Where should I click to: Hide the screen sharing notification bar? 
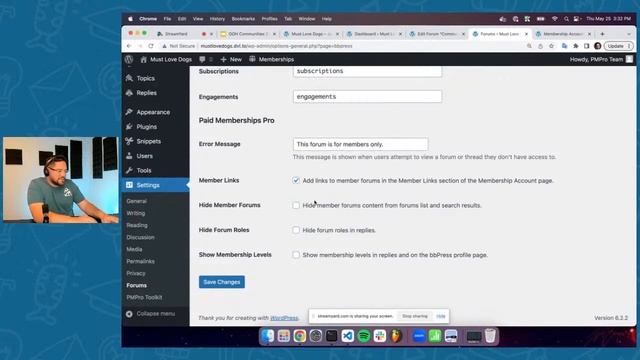[x=441, y=316]
